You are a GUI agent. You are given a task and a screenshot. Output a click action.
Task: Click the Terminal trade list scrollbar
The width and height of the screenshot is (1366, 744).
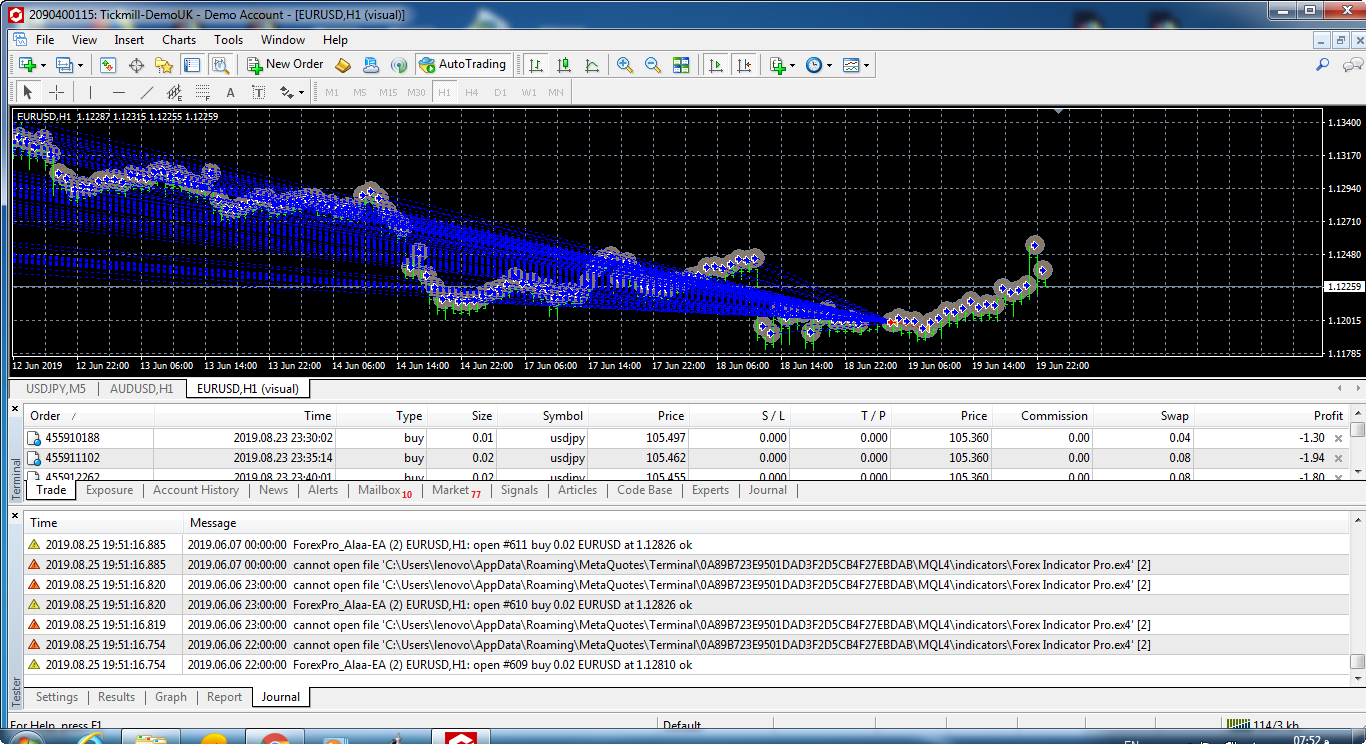pos(1357,443)
